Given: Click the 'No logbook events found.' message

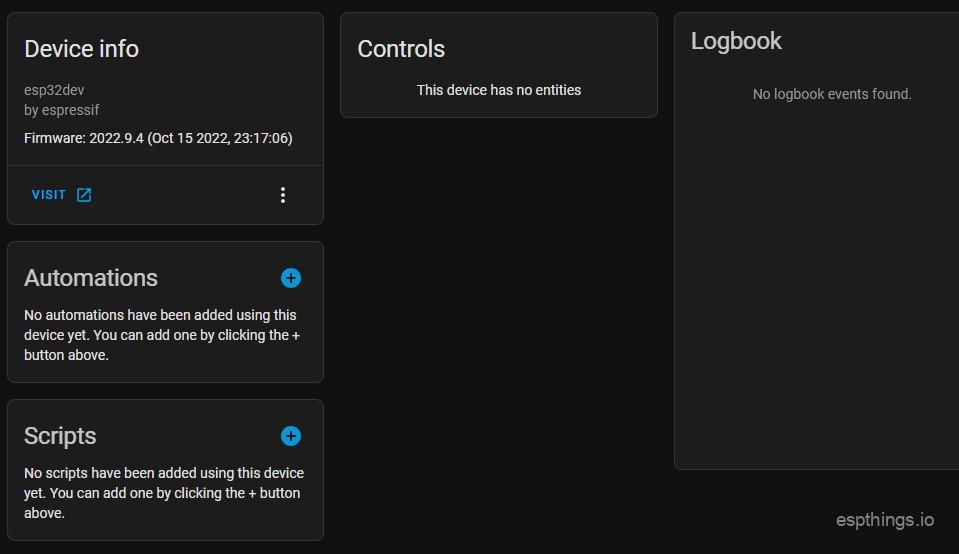Looking at the screenshot, I should point(832,94).
